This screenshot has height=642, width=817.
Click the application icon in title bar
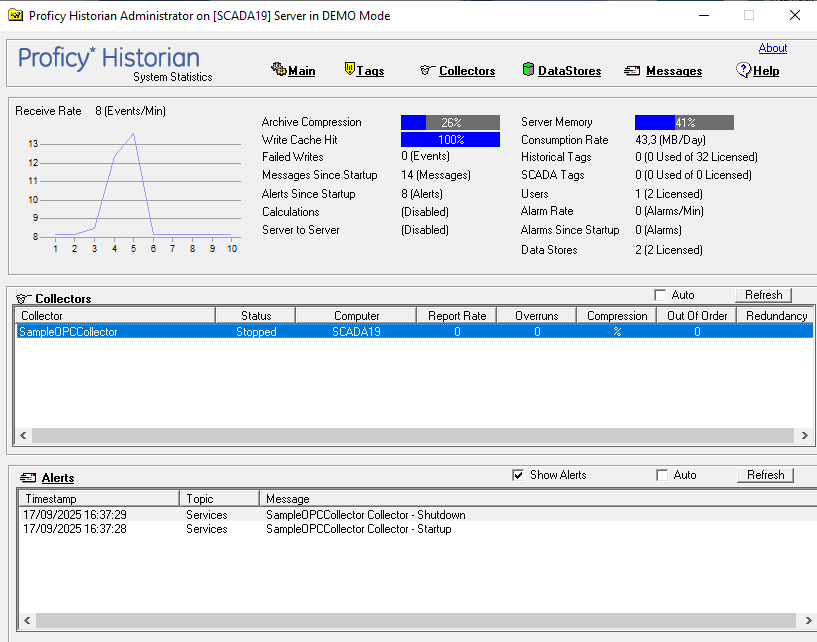pyautogui.click(x=15, y=15)
